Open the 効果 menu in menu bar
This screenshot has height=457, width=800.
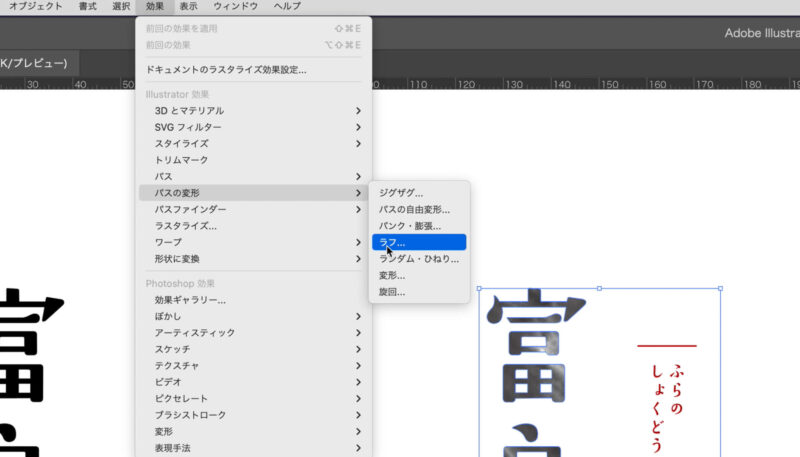pyautogui.click(x=155, y=7)
